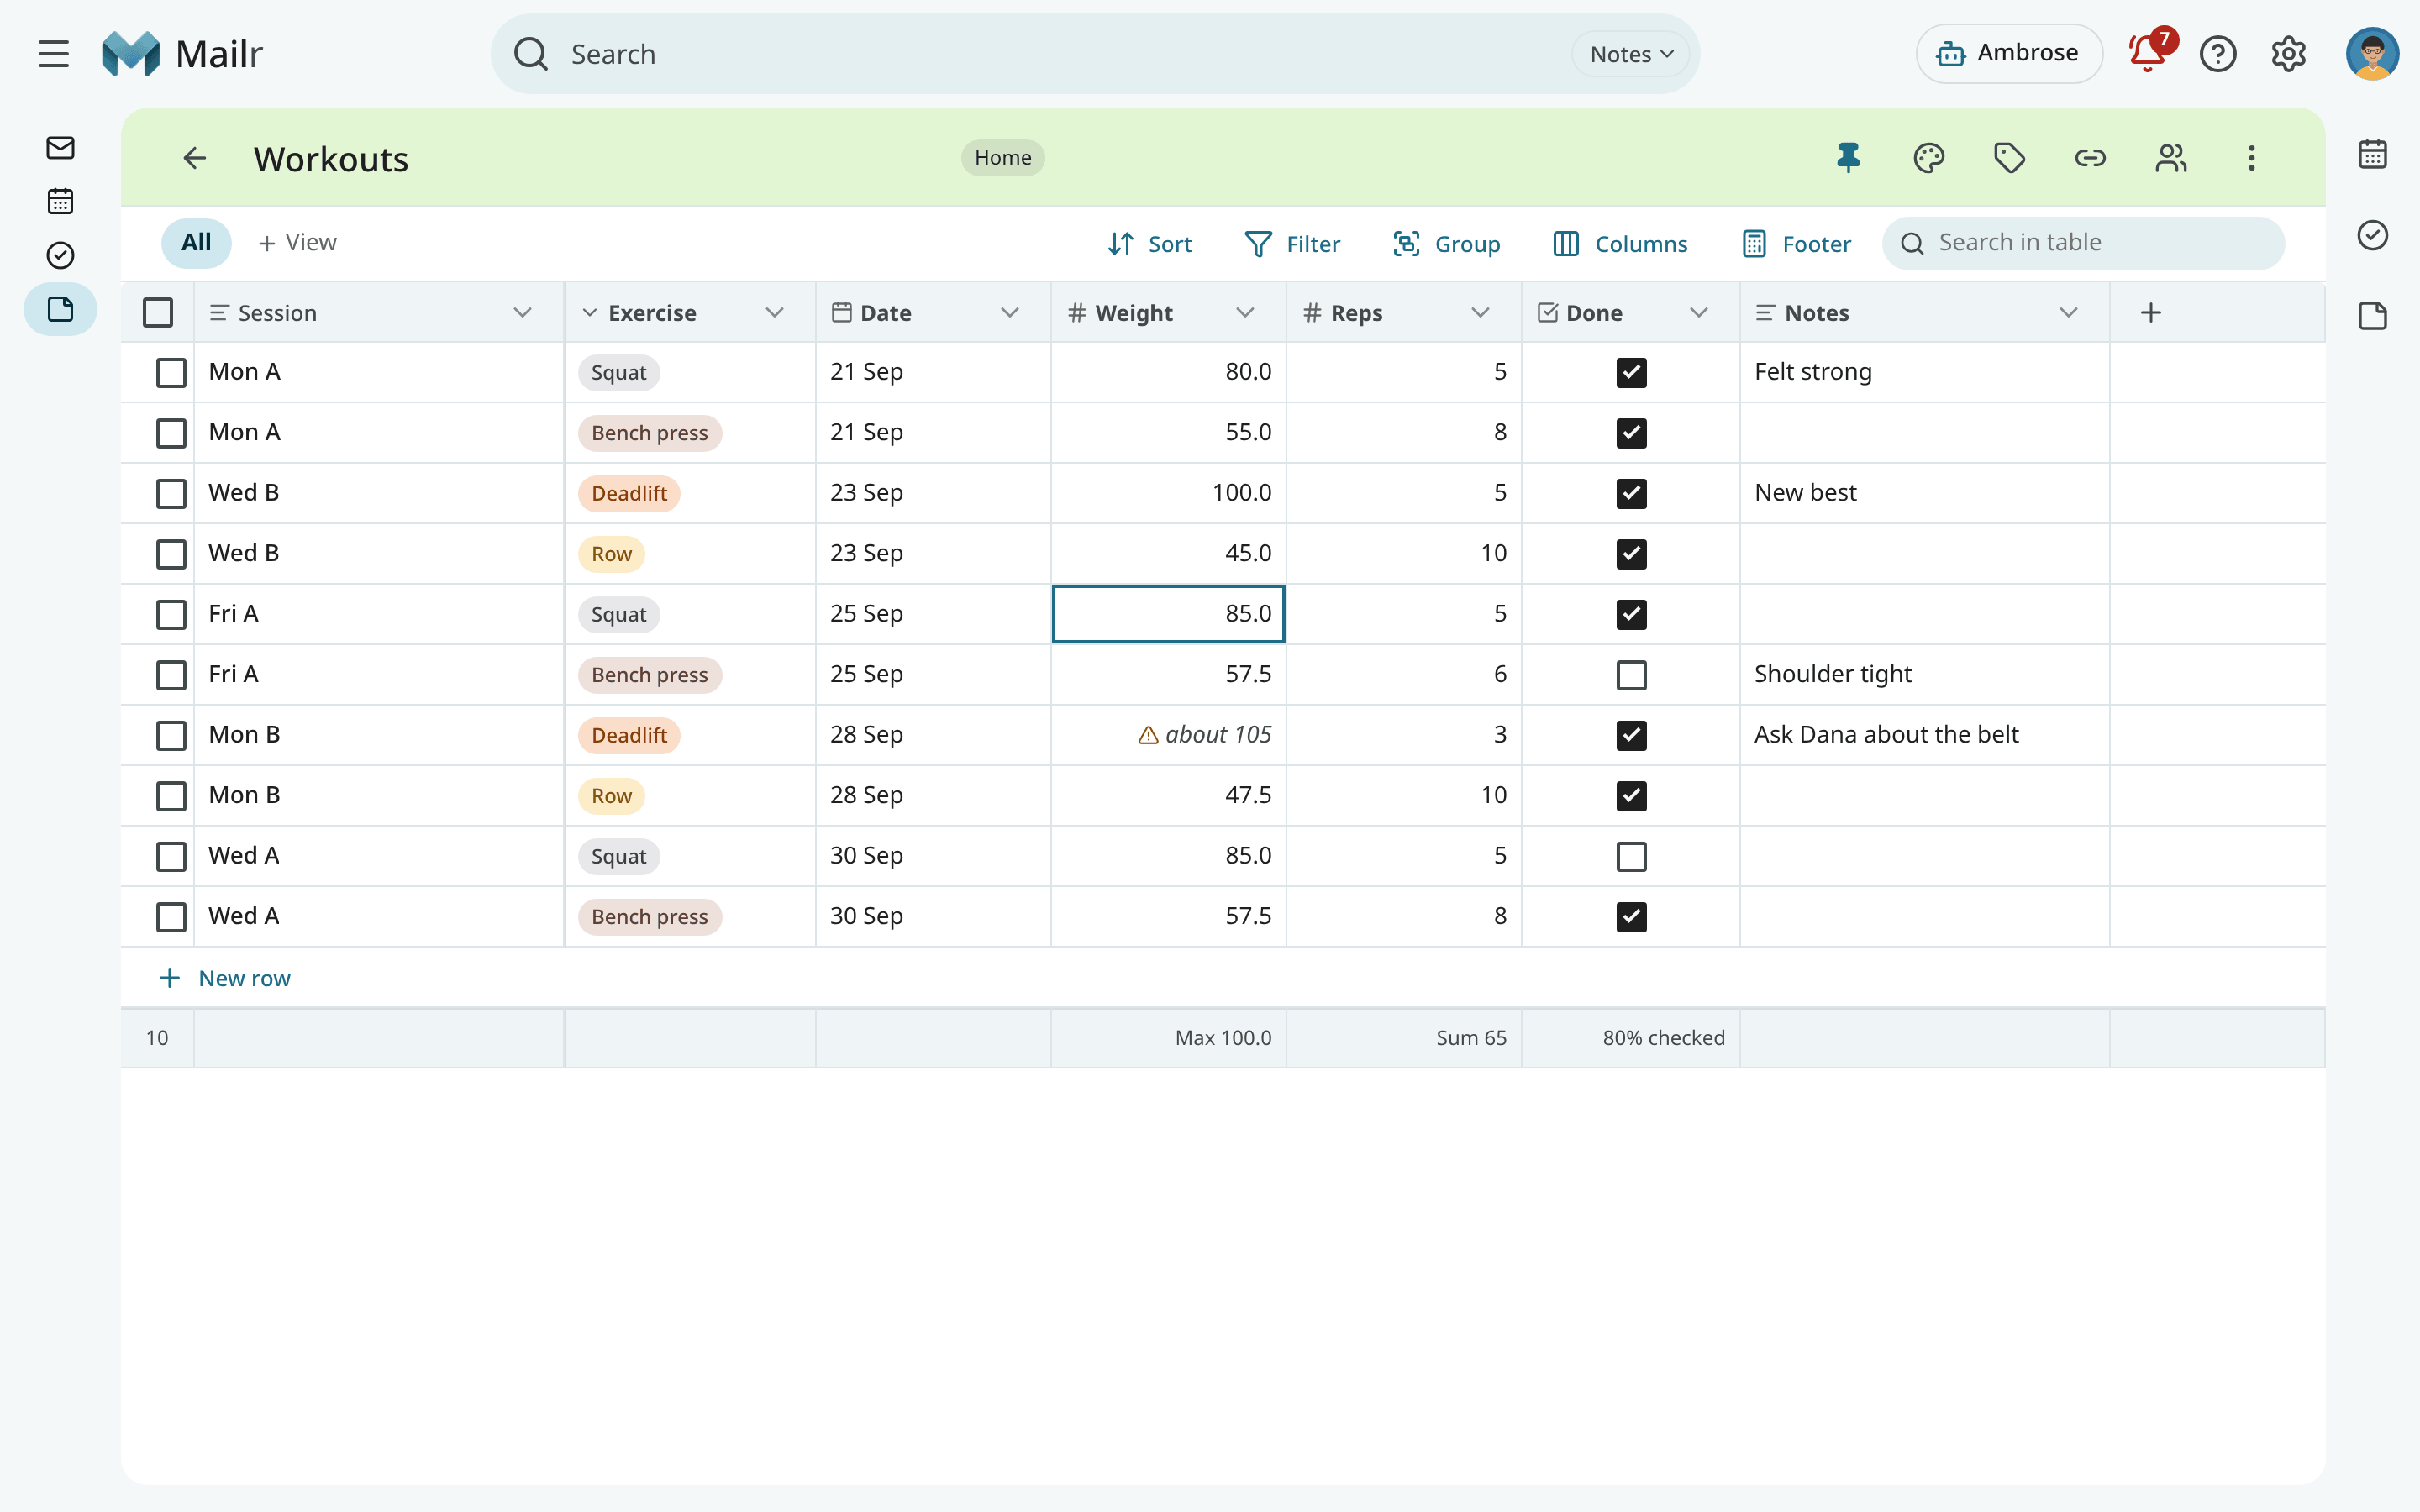This screenshot has height=1512, width=2420.
Task: Open the Calendar icon in left sidebar
Action: tap(60, 202)
